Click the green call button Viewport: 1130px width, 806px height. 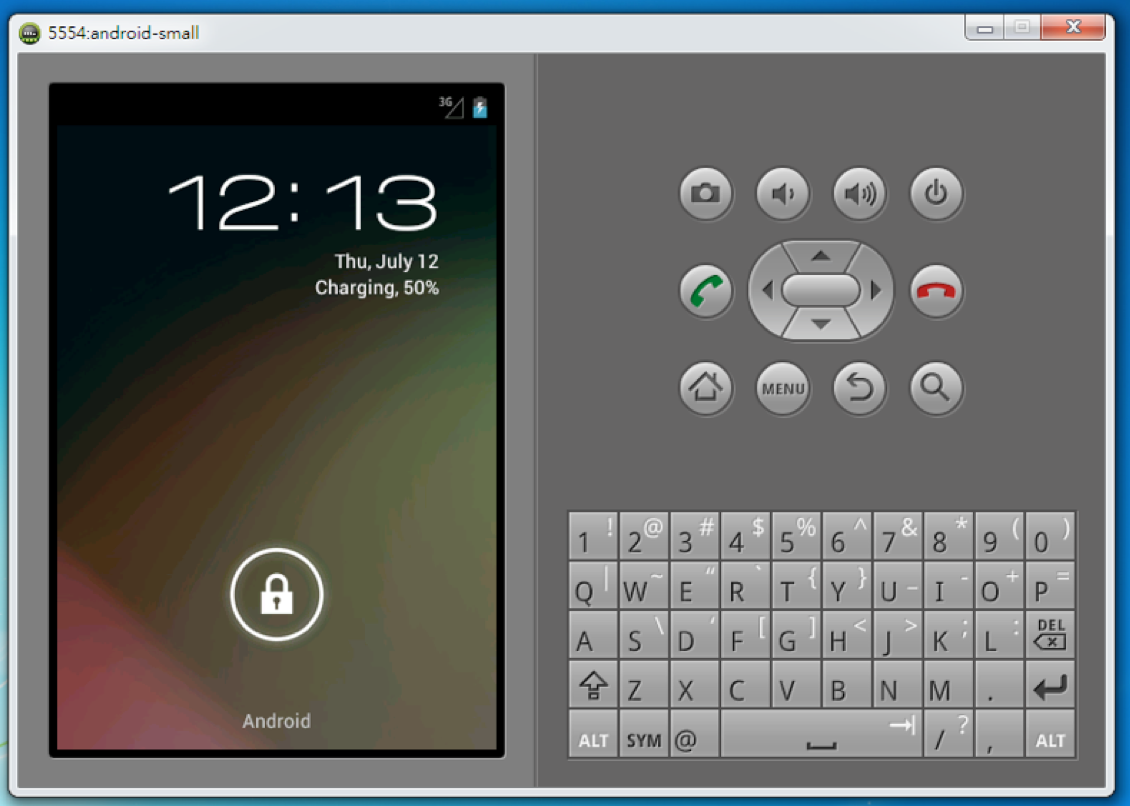coord(706,291)
